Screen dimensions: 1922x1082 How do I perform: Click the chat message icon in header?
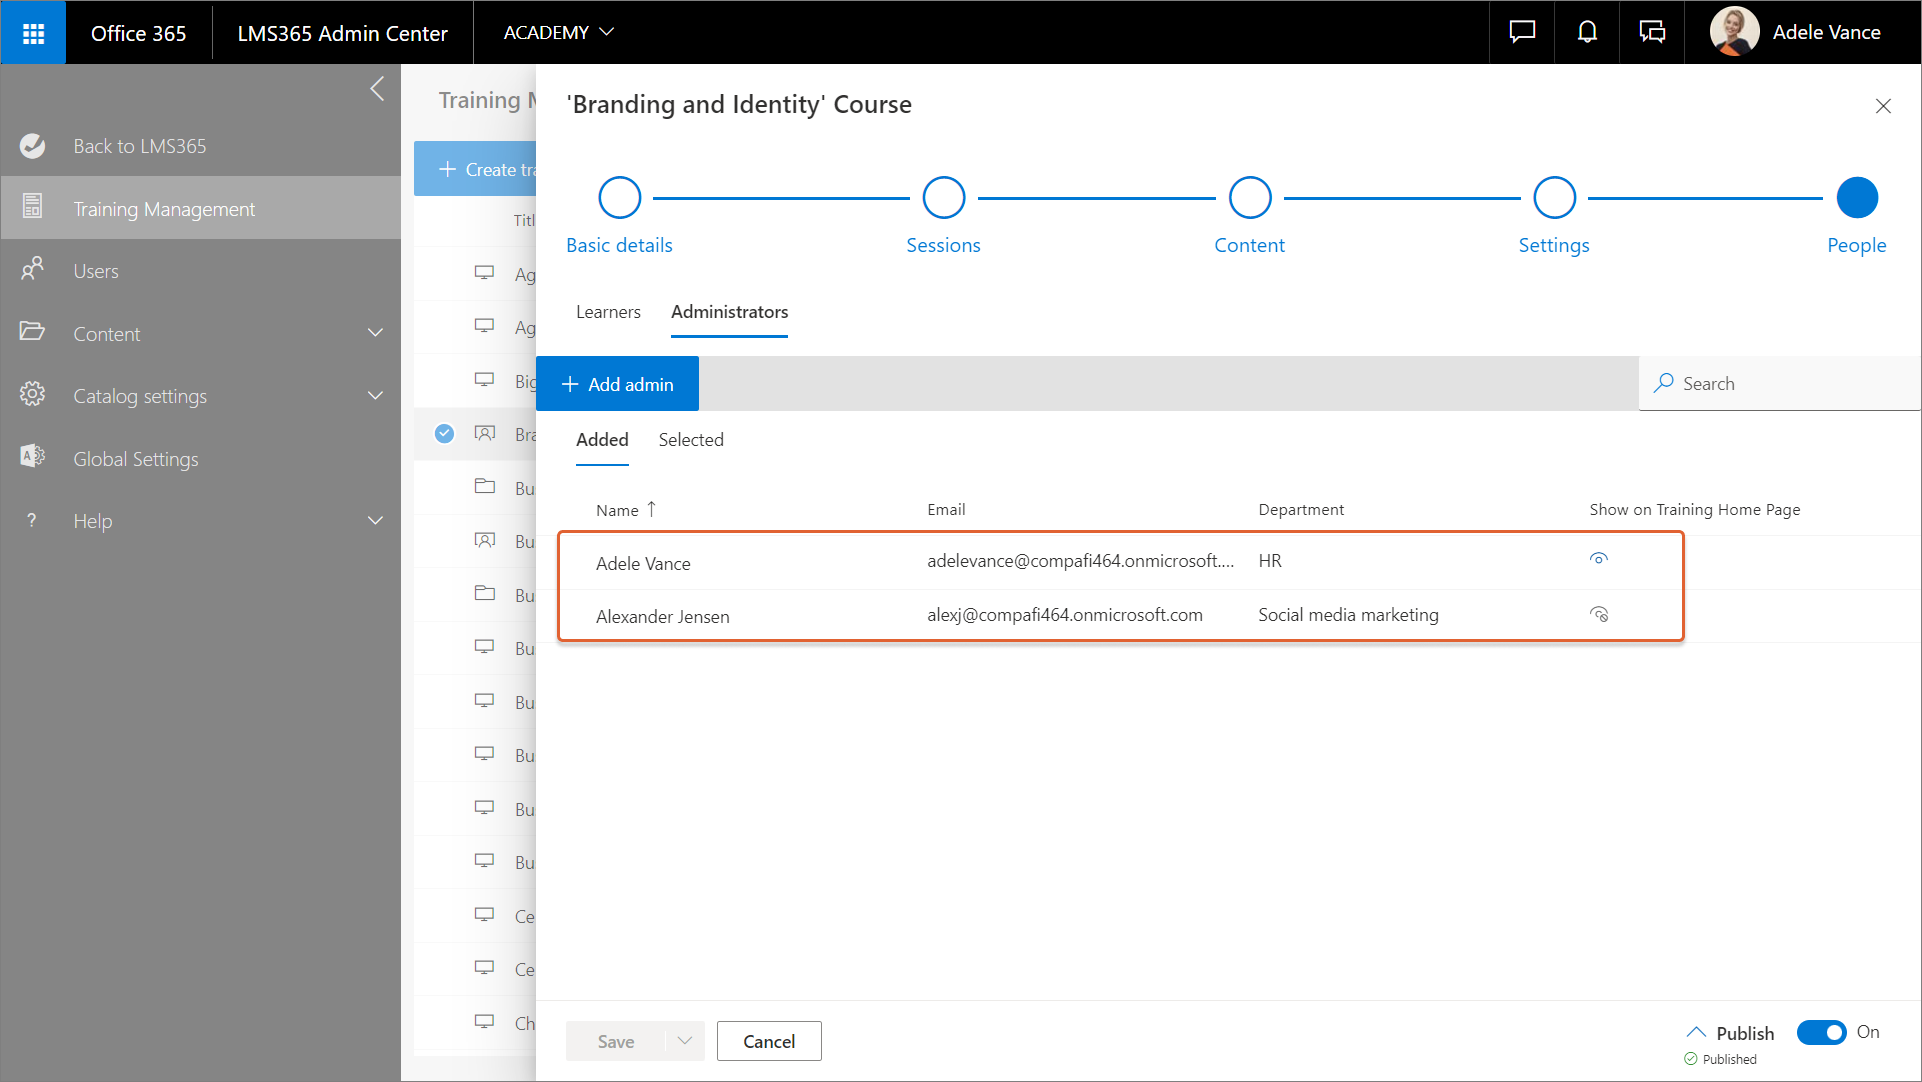1522,33
